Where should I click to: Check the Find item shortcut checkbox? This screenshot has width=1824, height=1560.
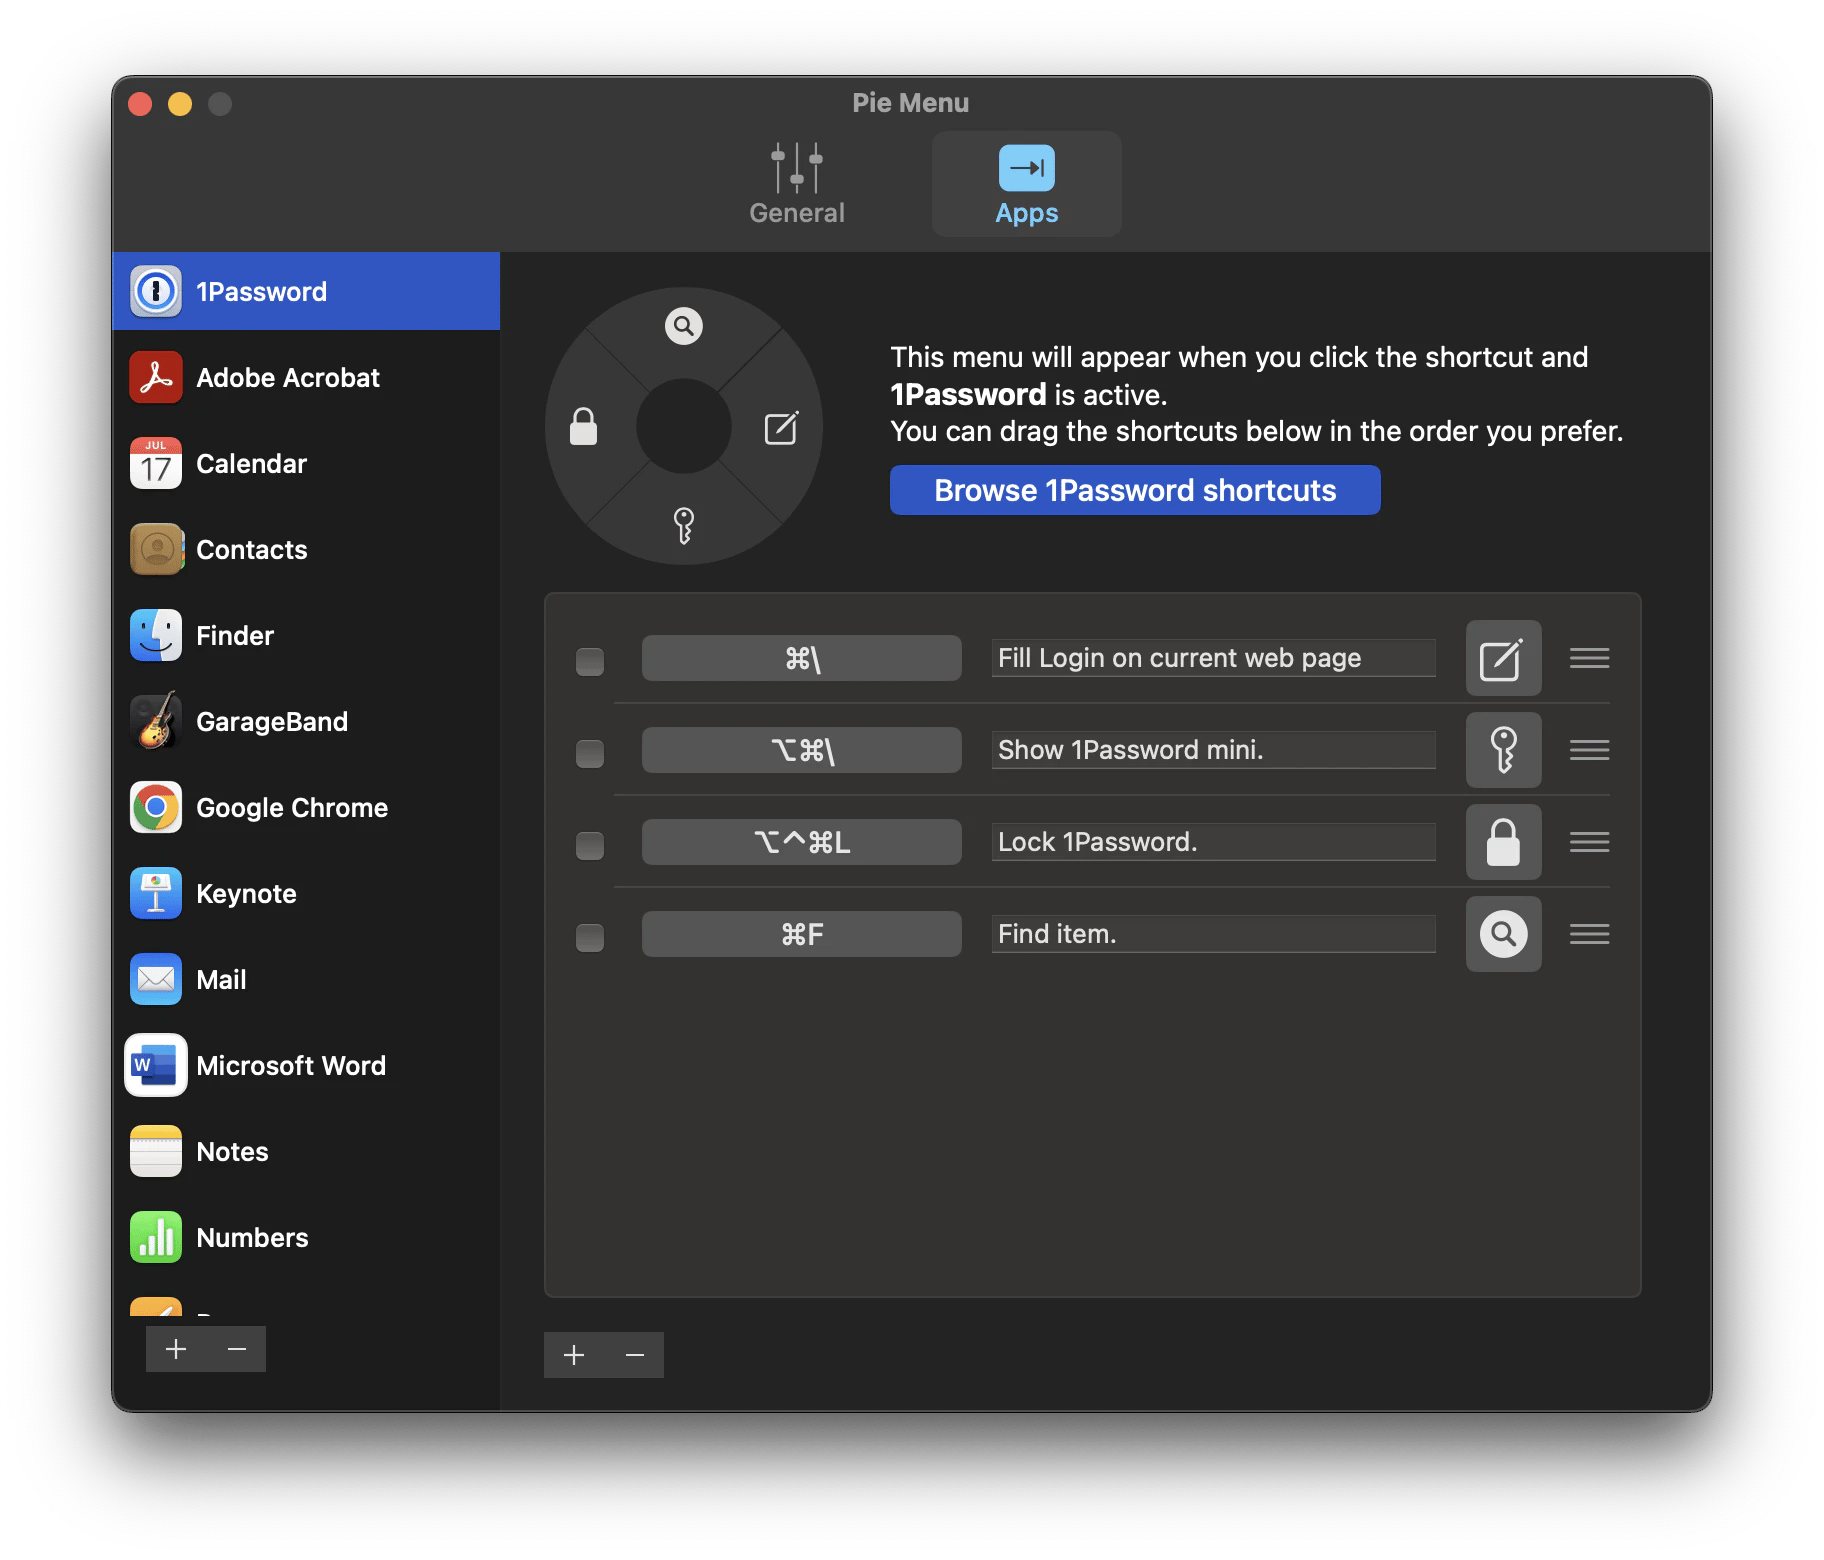(x=590, y=937)
